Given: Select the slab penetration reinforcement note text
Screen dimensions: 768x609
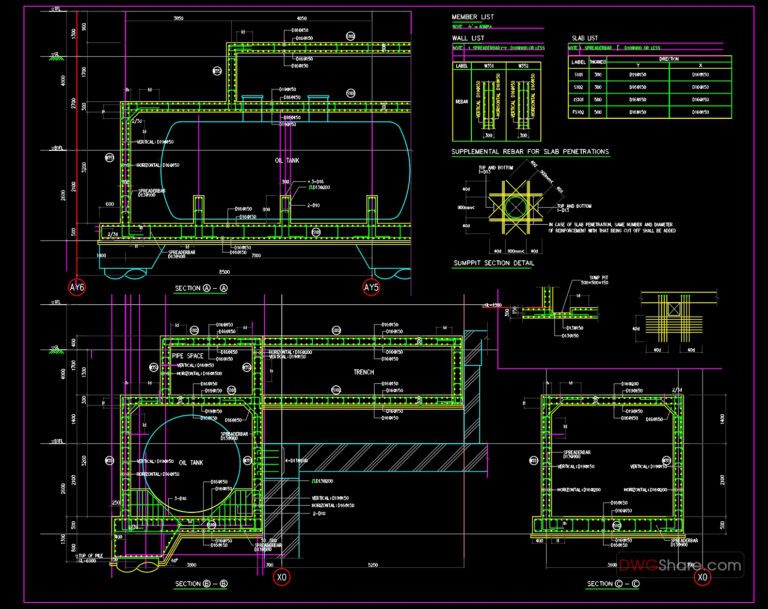Looking at the screenshot, I should (x=612, y=227).
